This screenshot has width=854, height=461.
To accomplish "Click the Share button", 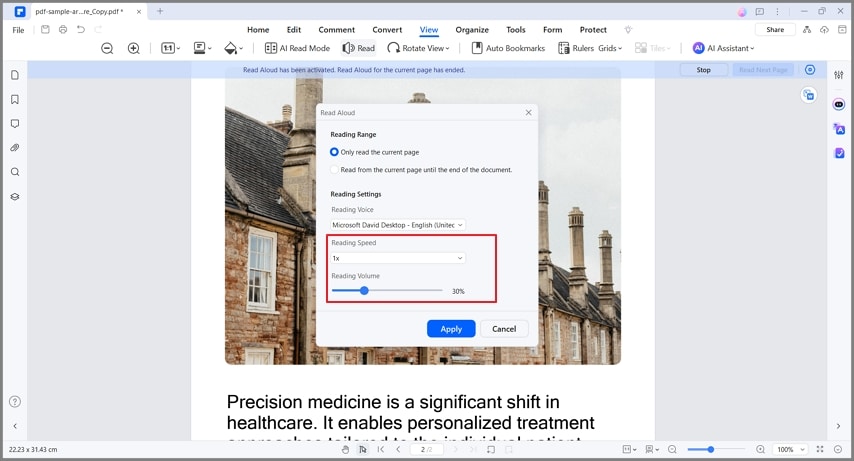I will click(775, 30).
